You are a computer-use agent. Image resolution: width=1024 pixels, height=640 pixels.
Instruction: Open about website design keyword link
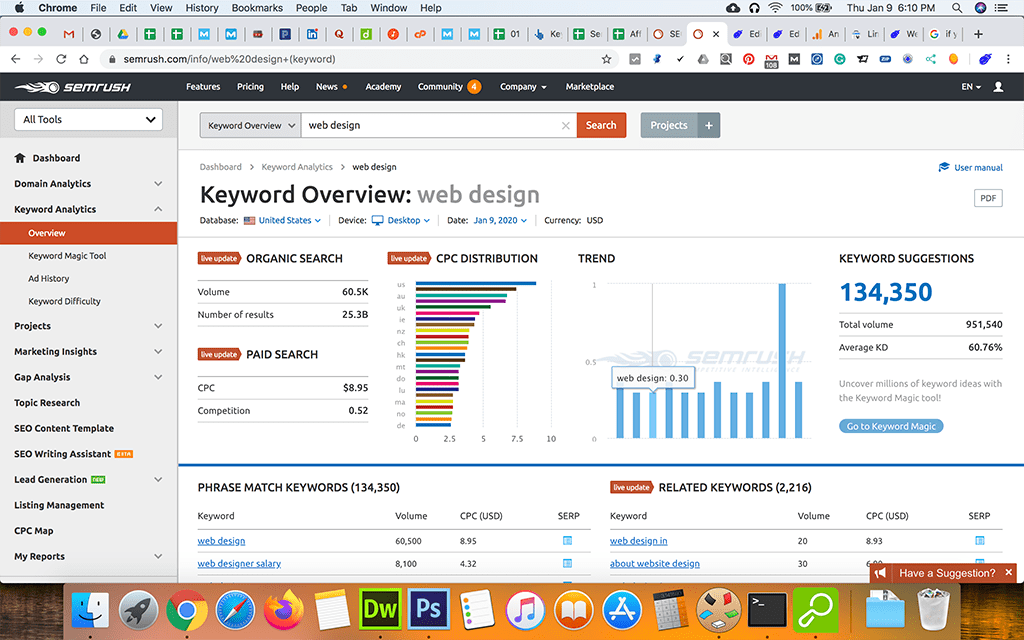[x=654, y=564]
